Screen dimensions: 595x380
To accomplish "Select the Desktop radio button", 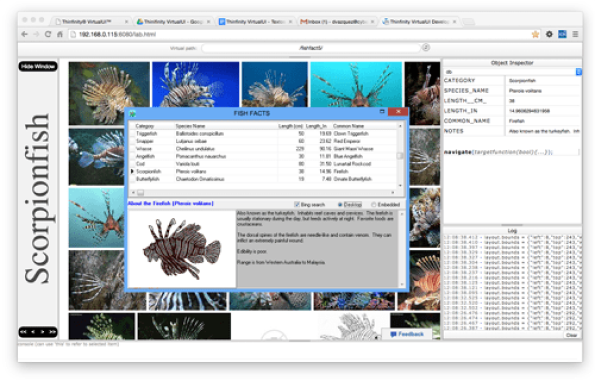I will (x=340, y=204).
